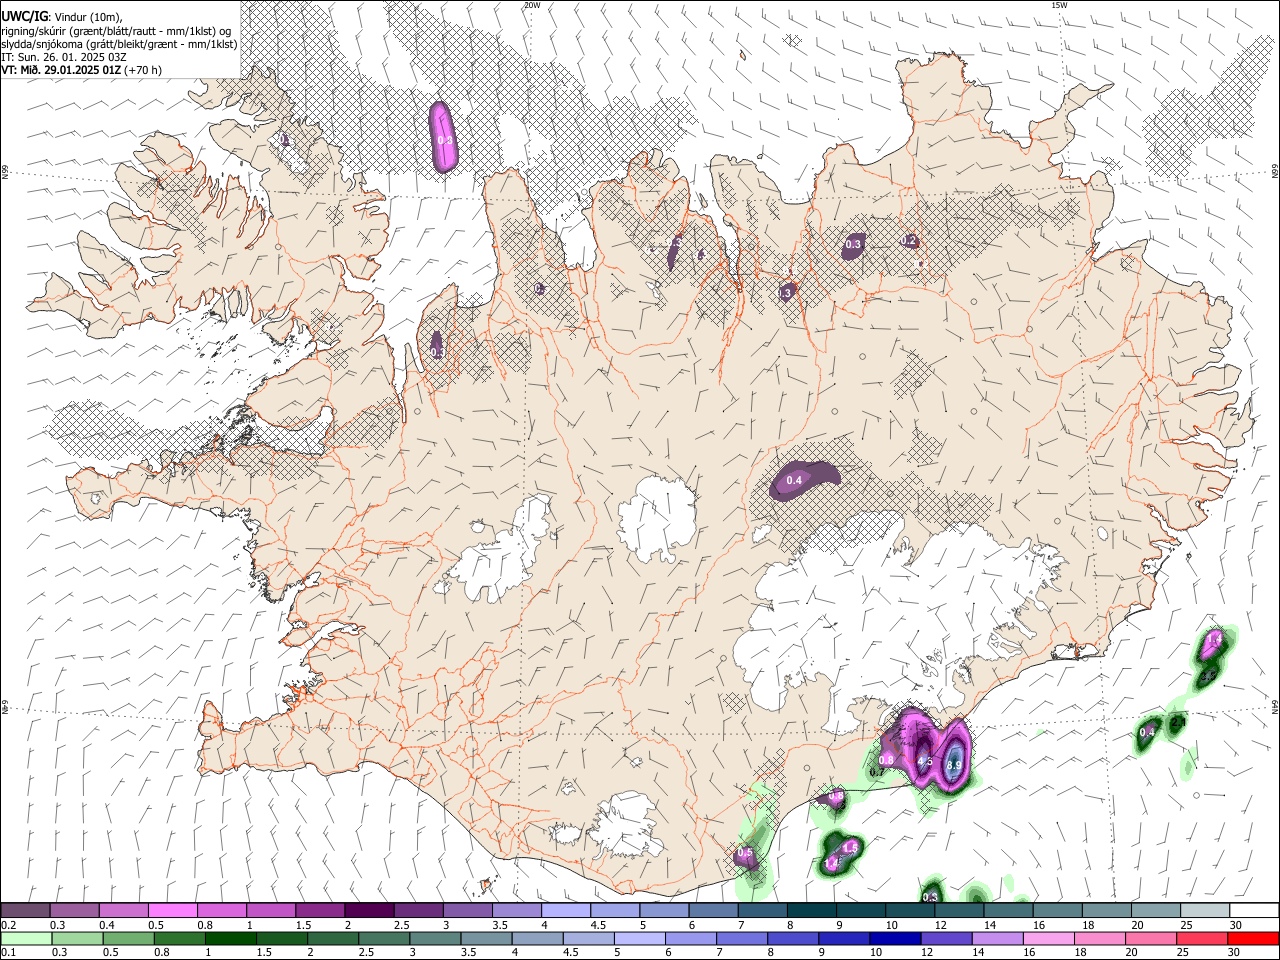
Task: Click the Hofsjökull glacier in central Iceland
Action: pyautogui.click(x=657, y=516)
